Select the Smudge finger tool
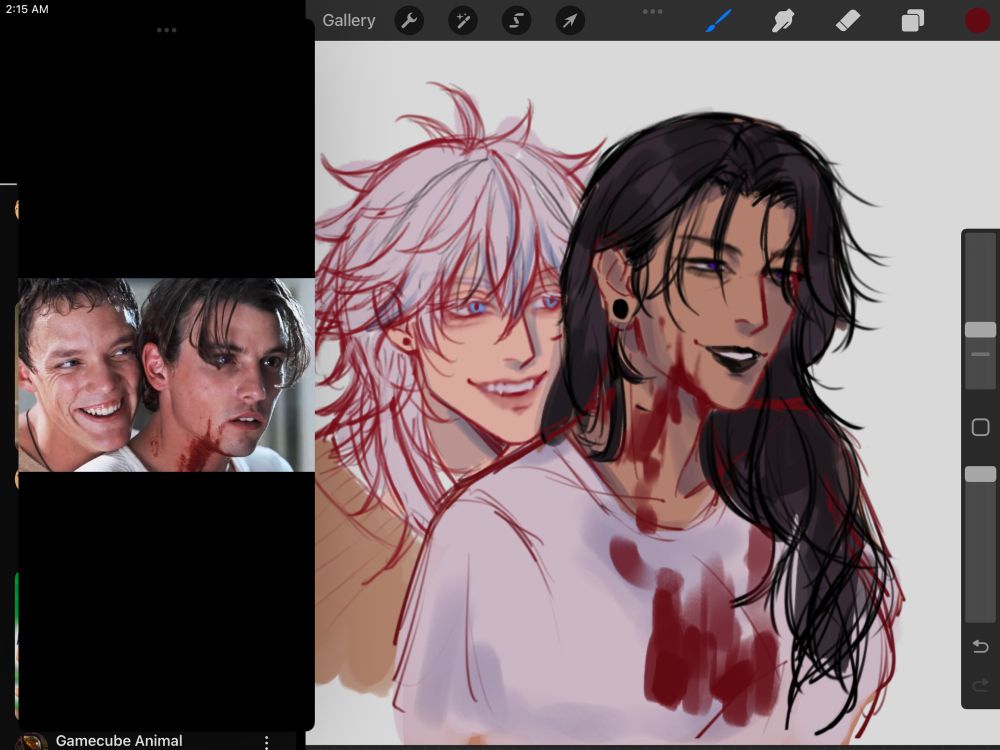 tap(783, 21)
